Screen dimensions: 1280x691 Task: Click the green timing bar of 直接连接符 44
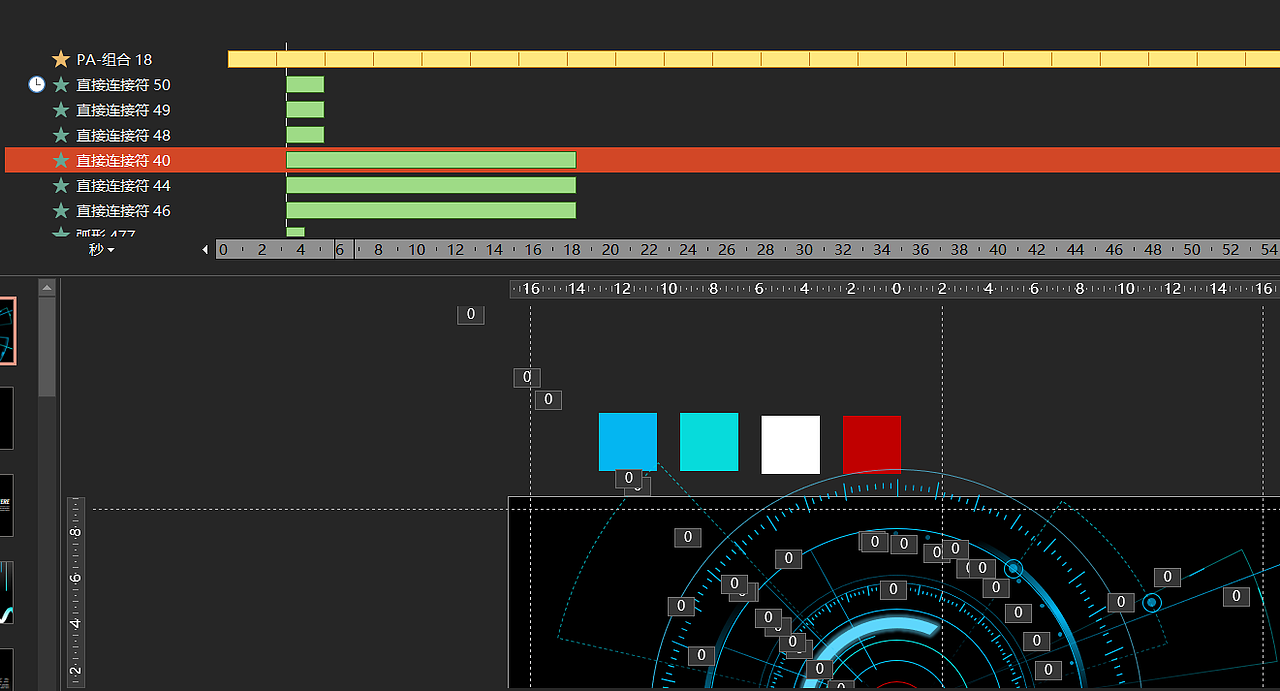tap(431, 185)
